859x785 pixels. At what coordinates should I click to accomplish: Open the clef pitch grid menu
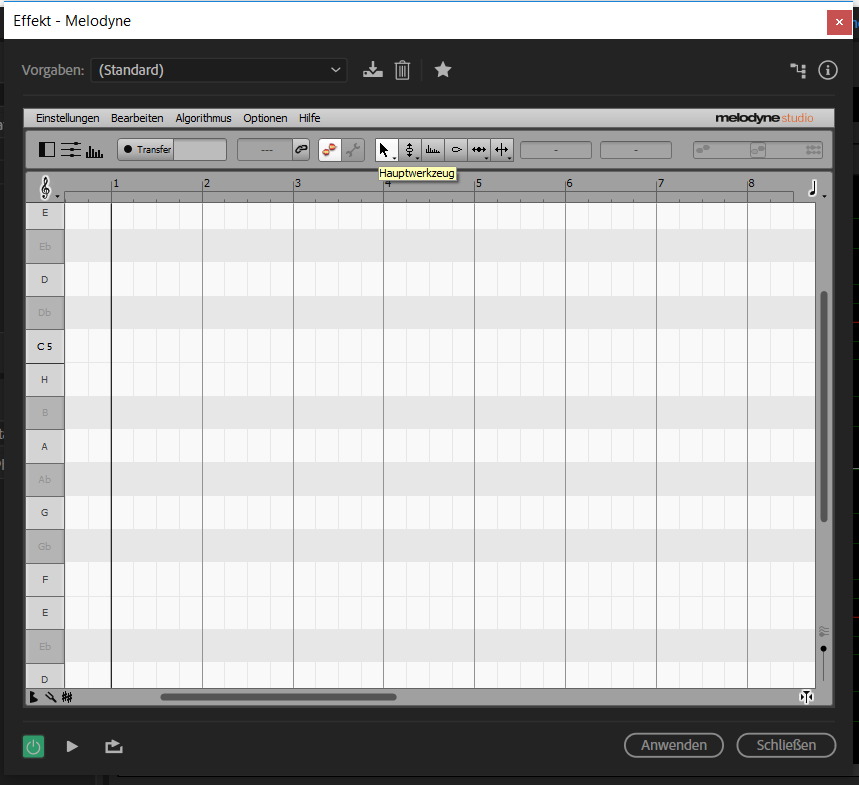tap(47, 188)
